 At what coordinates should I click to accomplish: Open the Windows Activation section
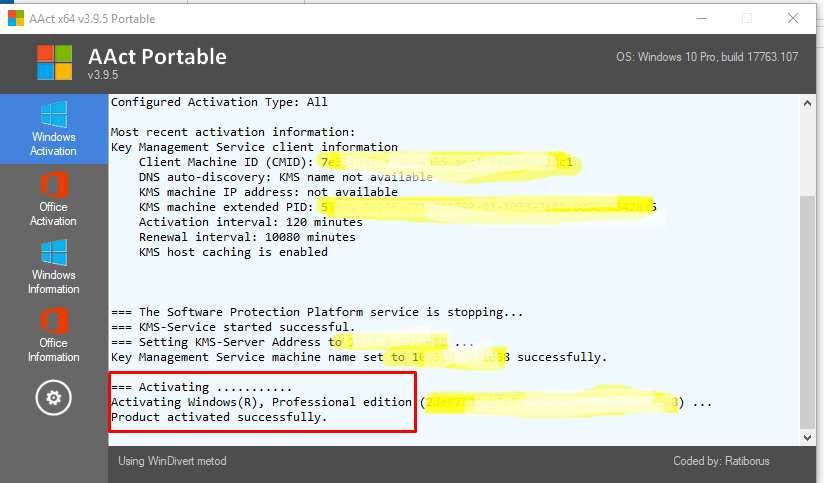pos(54,129)
